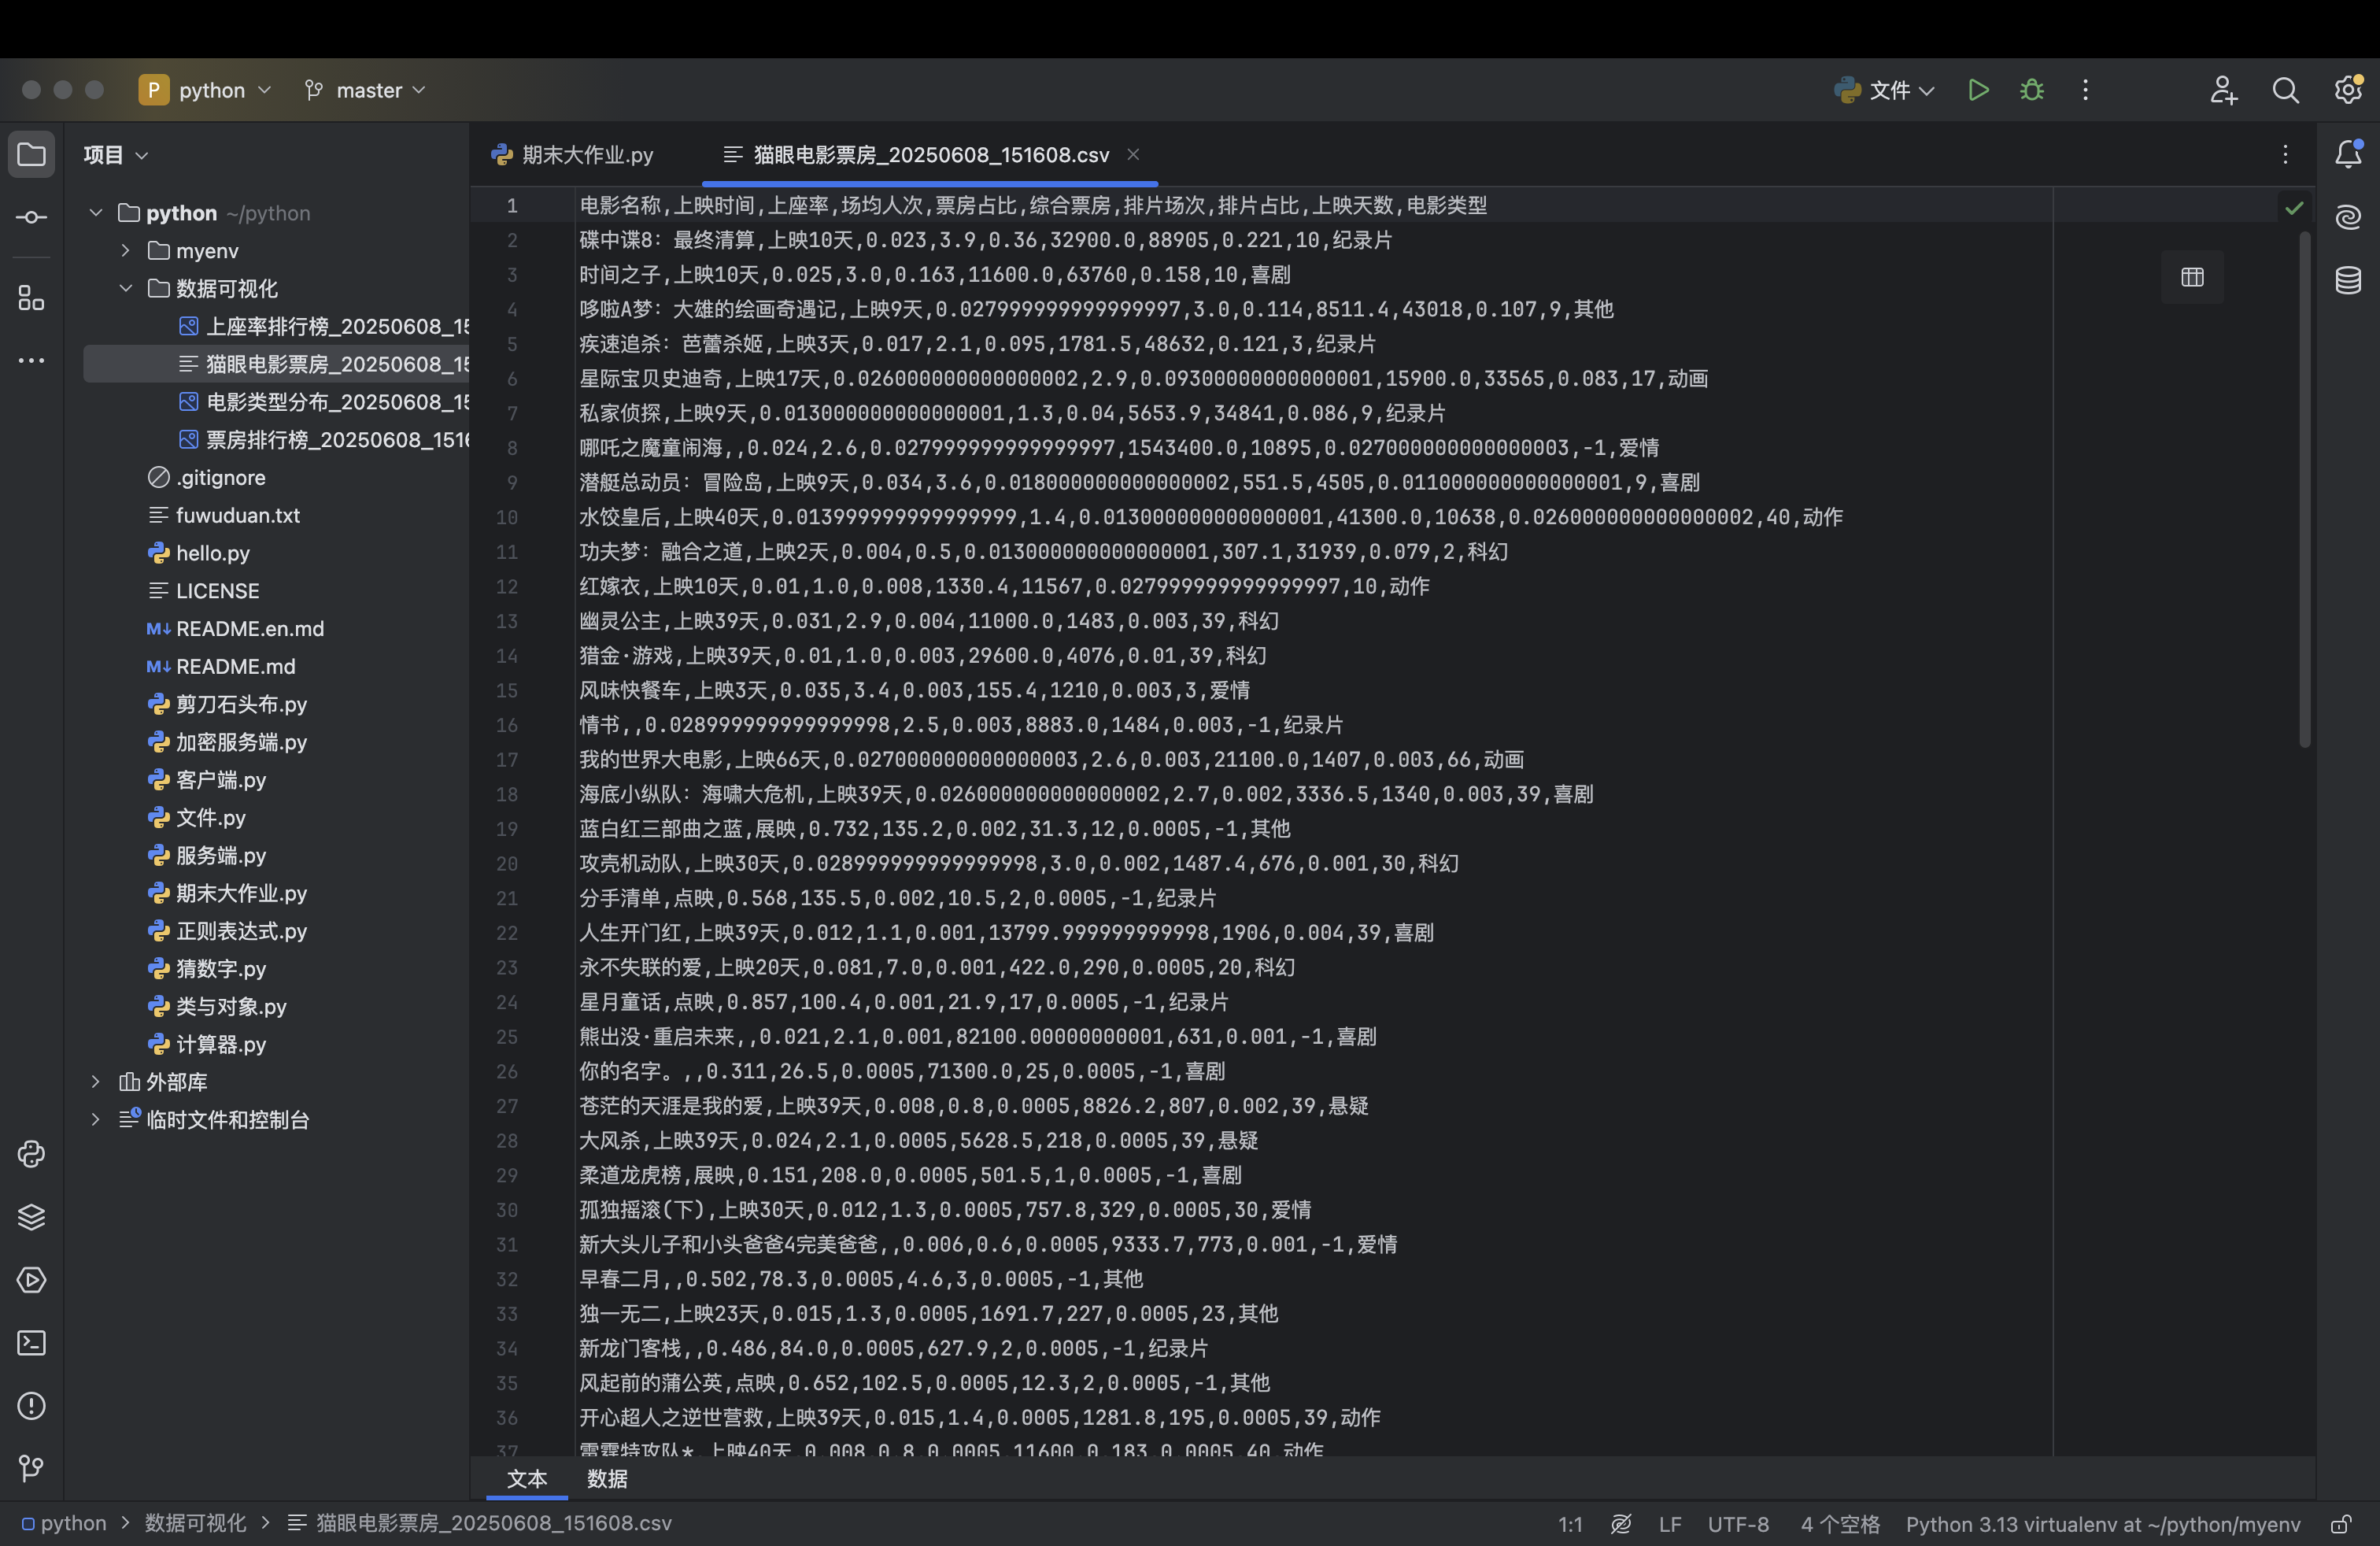Collapse the 数据可视化 folder

click(x=126, y=288)
